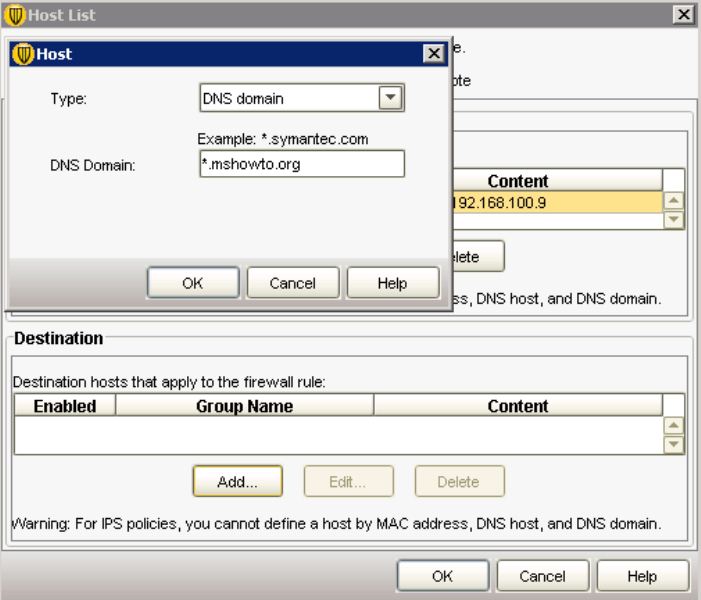Click the disabled destination Edit button
Screen dimensions: 701x600
[x=349, y=481]
